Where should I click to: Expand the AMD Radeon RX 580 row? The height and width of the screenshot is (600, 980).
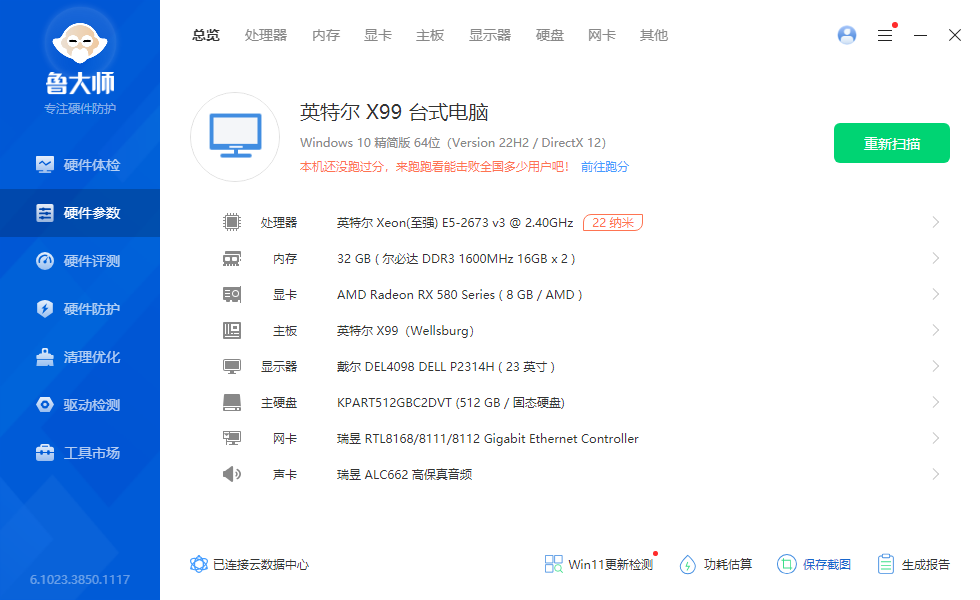[x=935, y=294]
